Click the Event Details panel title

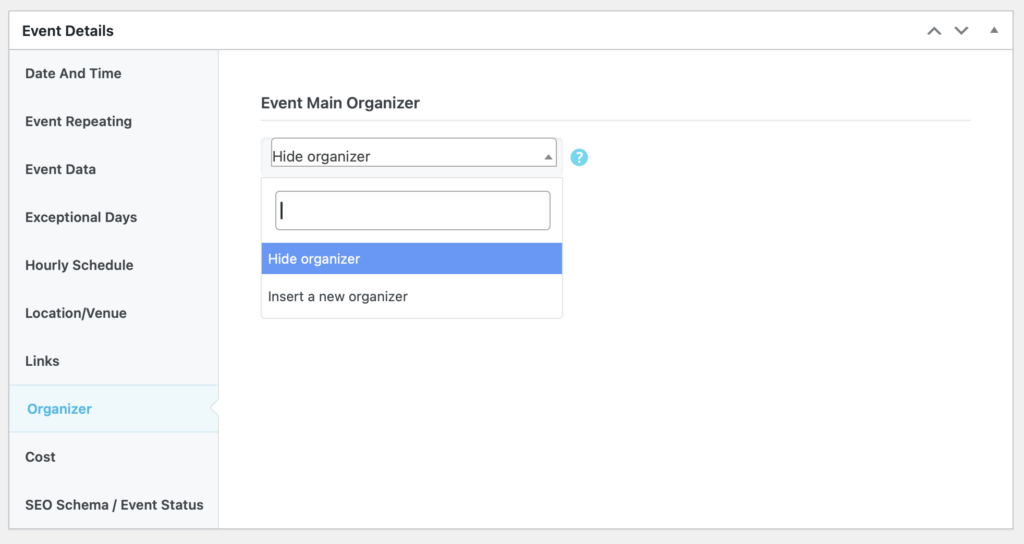[x=68, y=31]
